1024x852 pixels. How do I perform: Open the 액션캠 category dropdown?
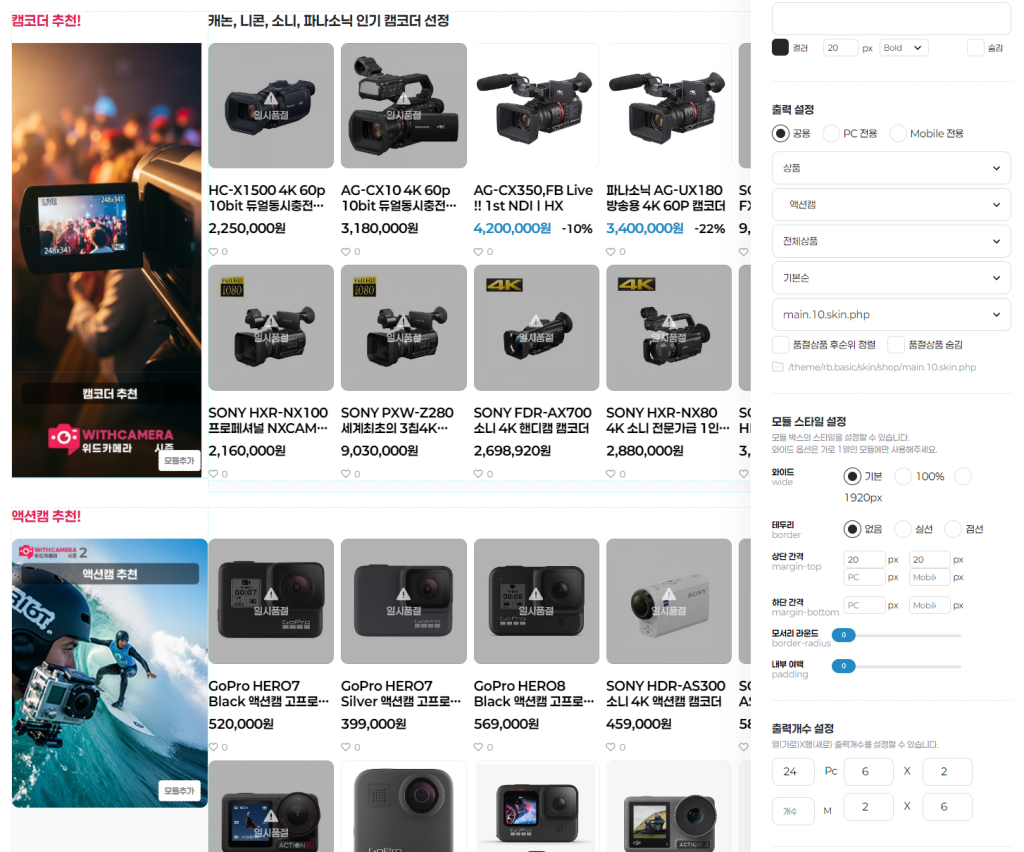(891, 204)
